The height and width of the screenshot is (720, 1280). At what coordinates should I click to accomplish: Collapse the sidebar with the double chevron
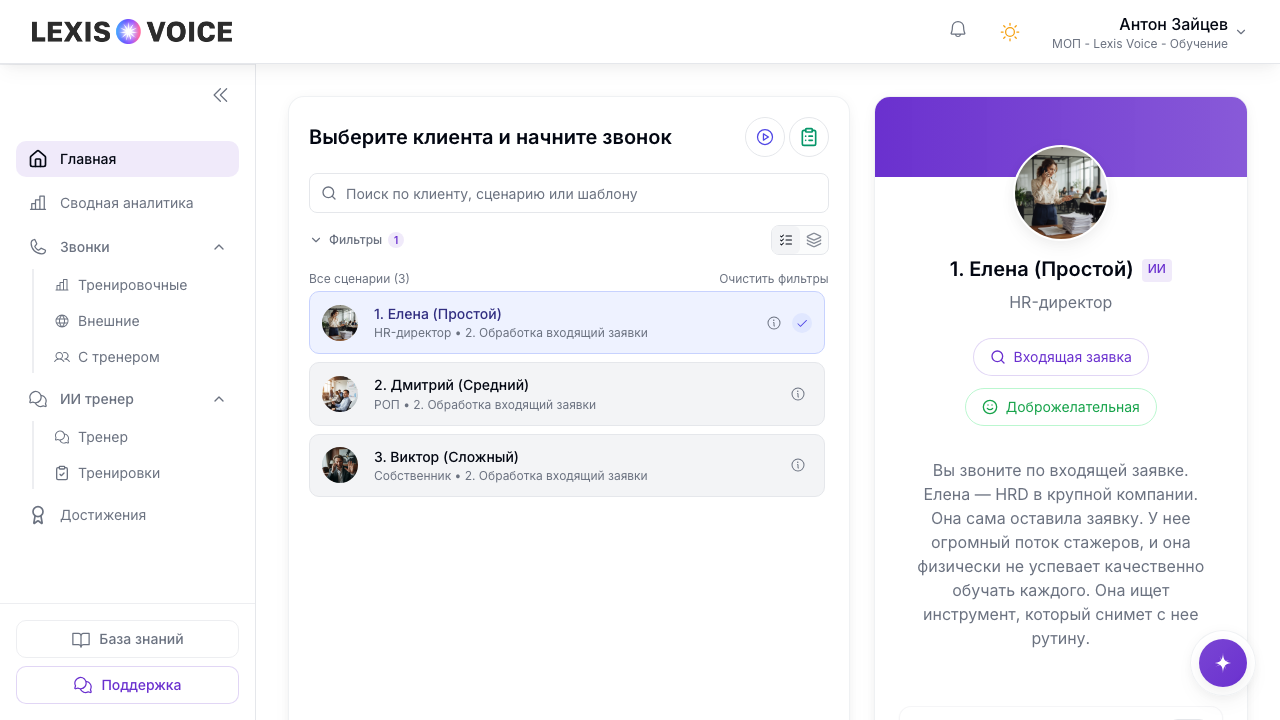coord(220,95)
